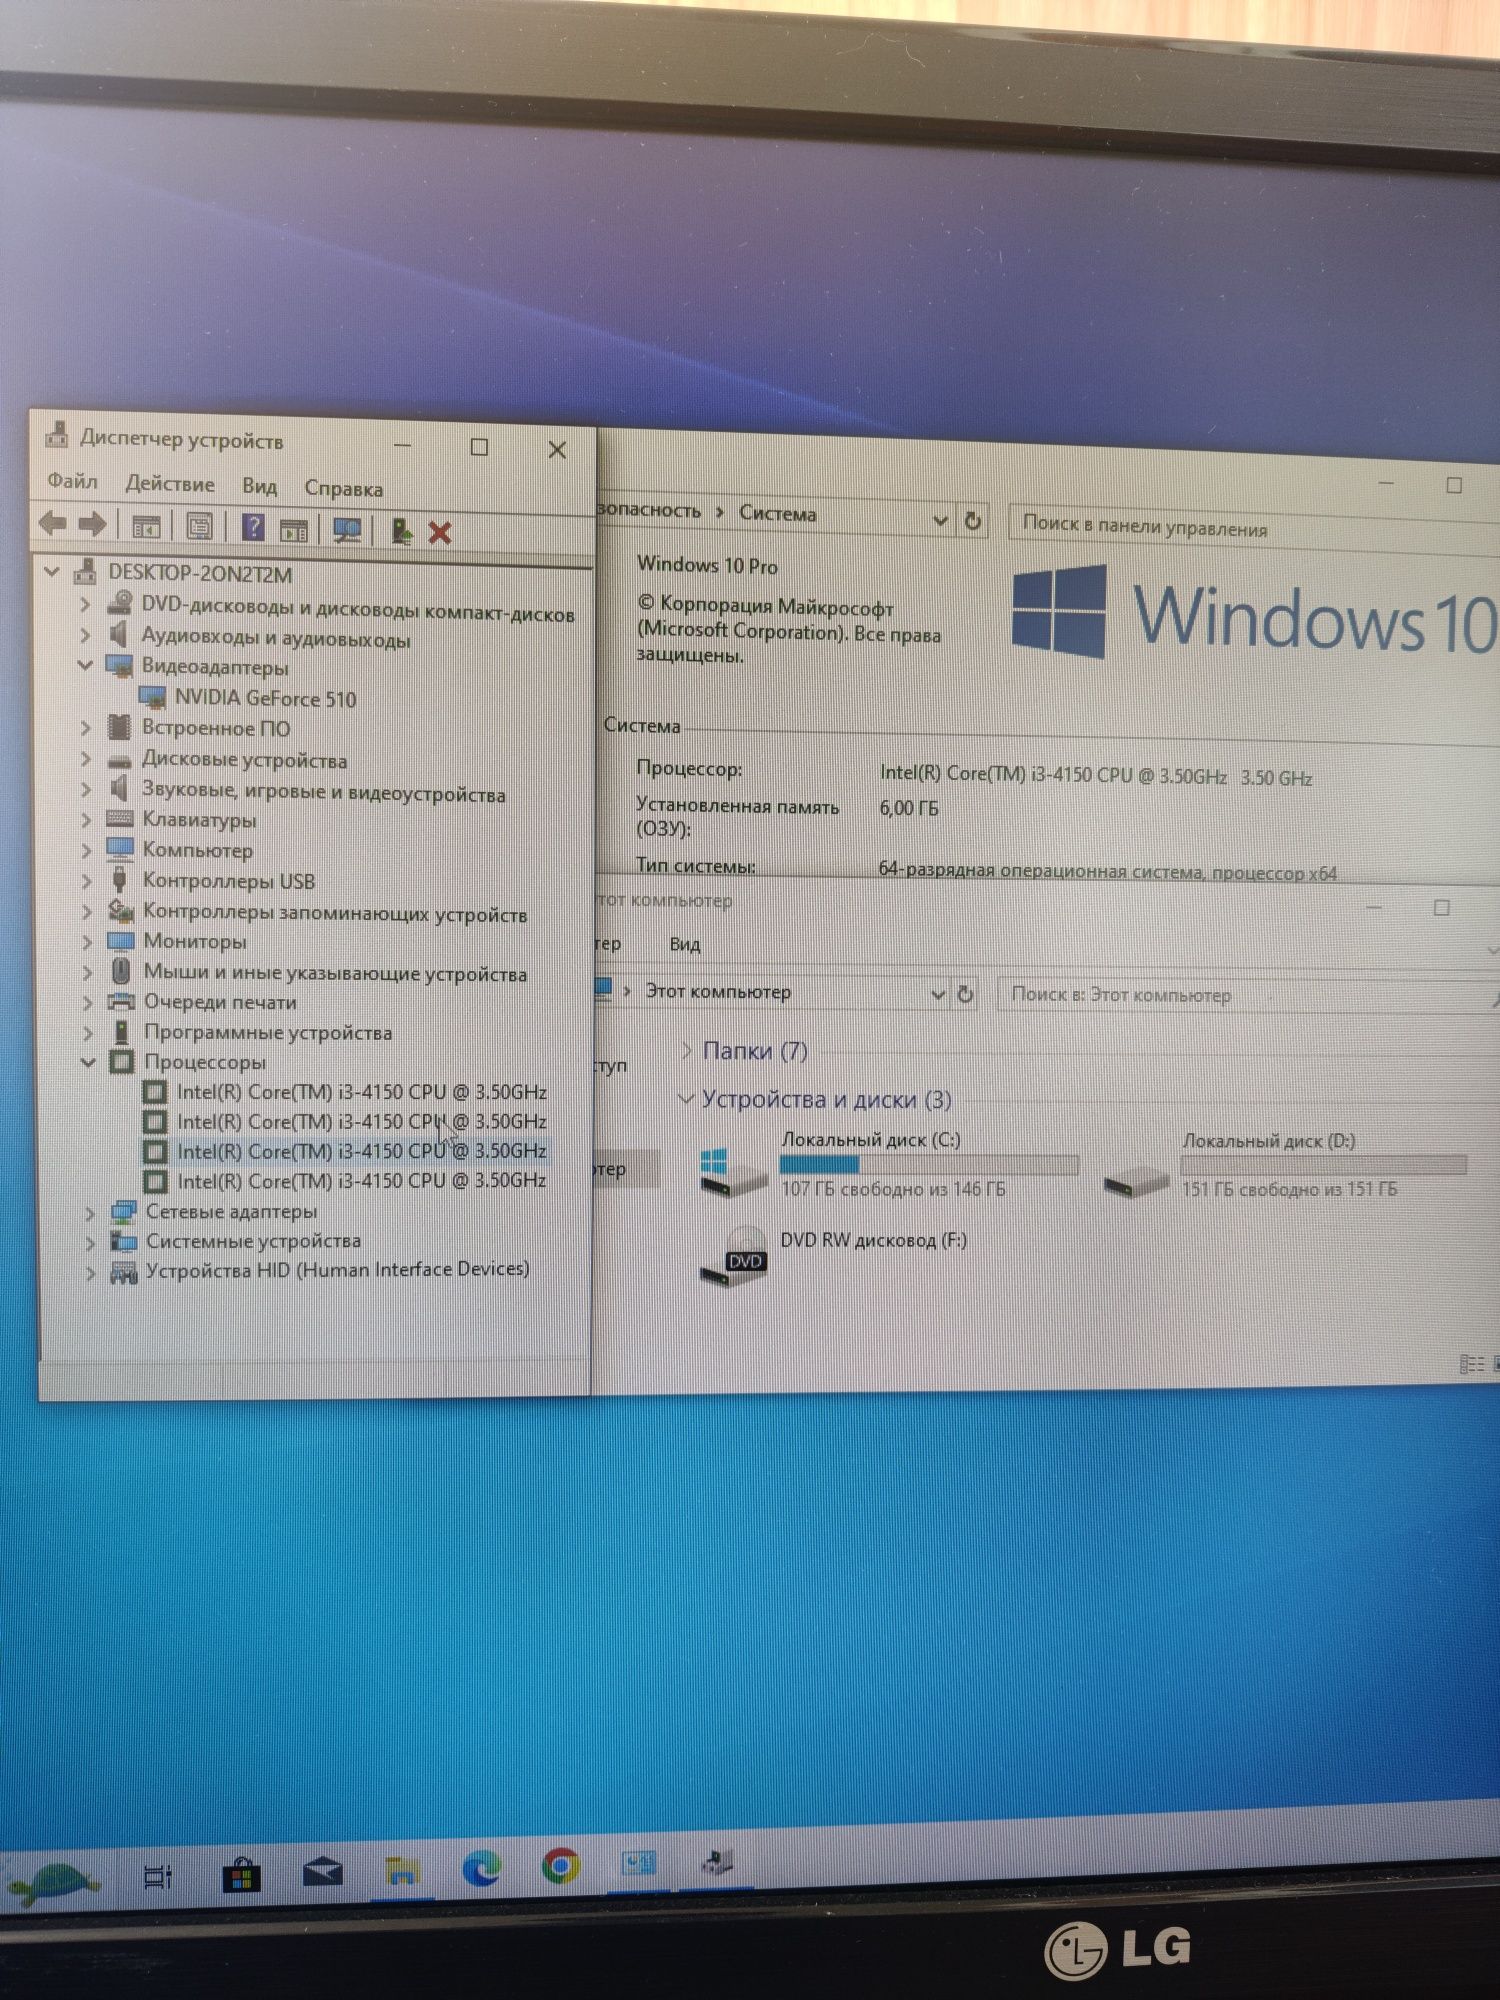Click the Поиск в: Этот компьютер field
Image resolution: width=1500 pixels, height=2000 pixels.
[1248, 996]
